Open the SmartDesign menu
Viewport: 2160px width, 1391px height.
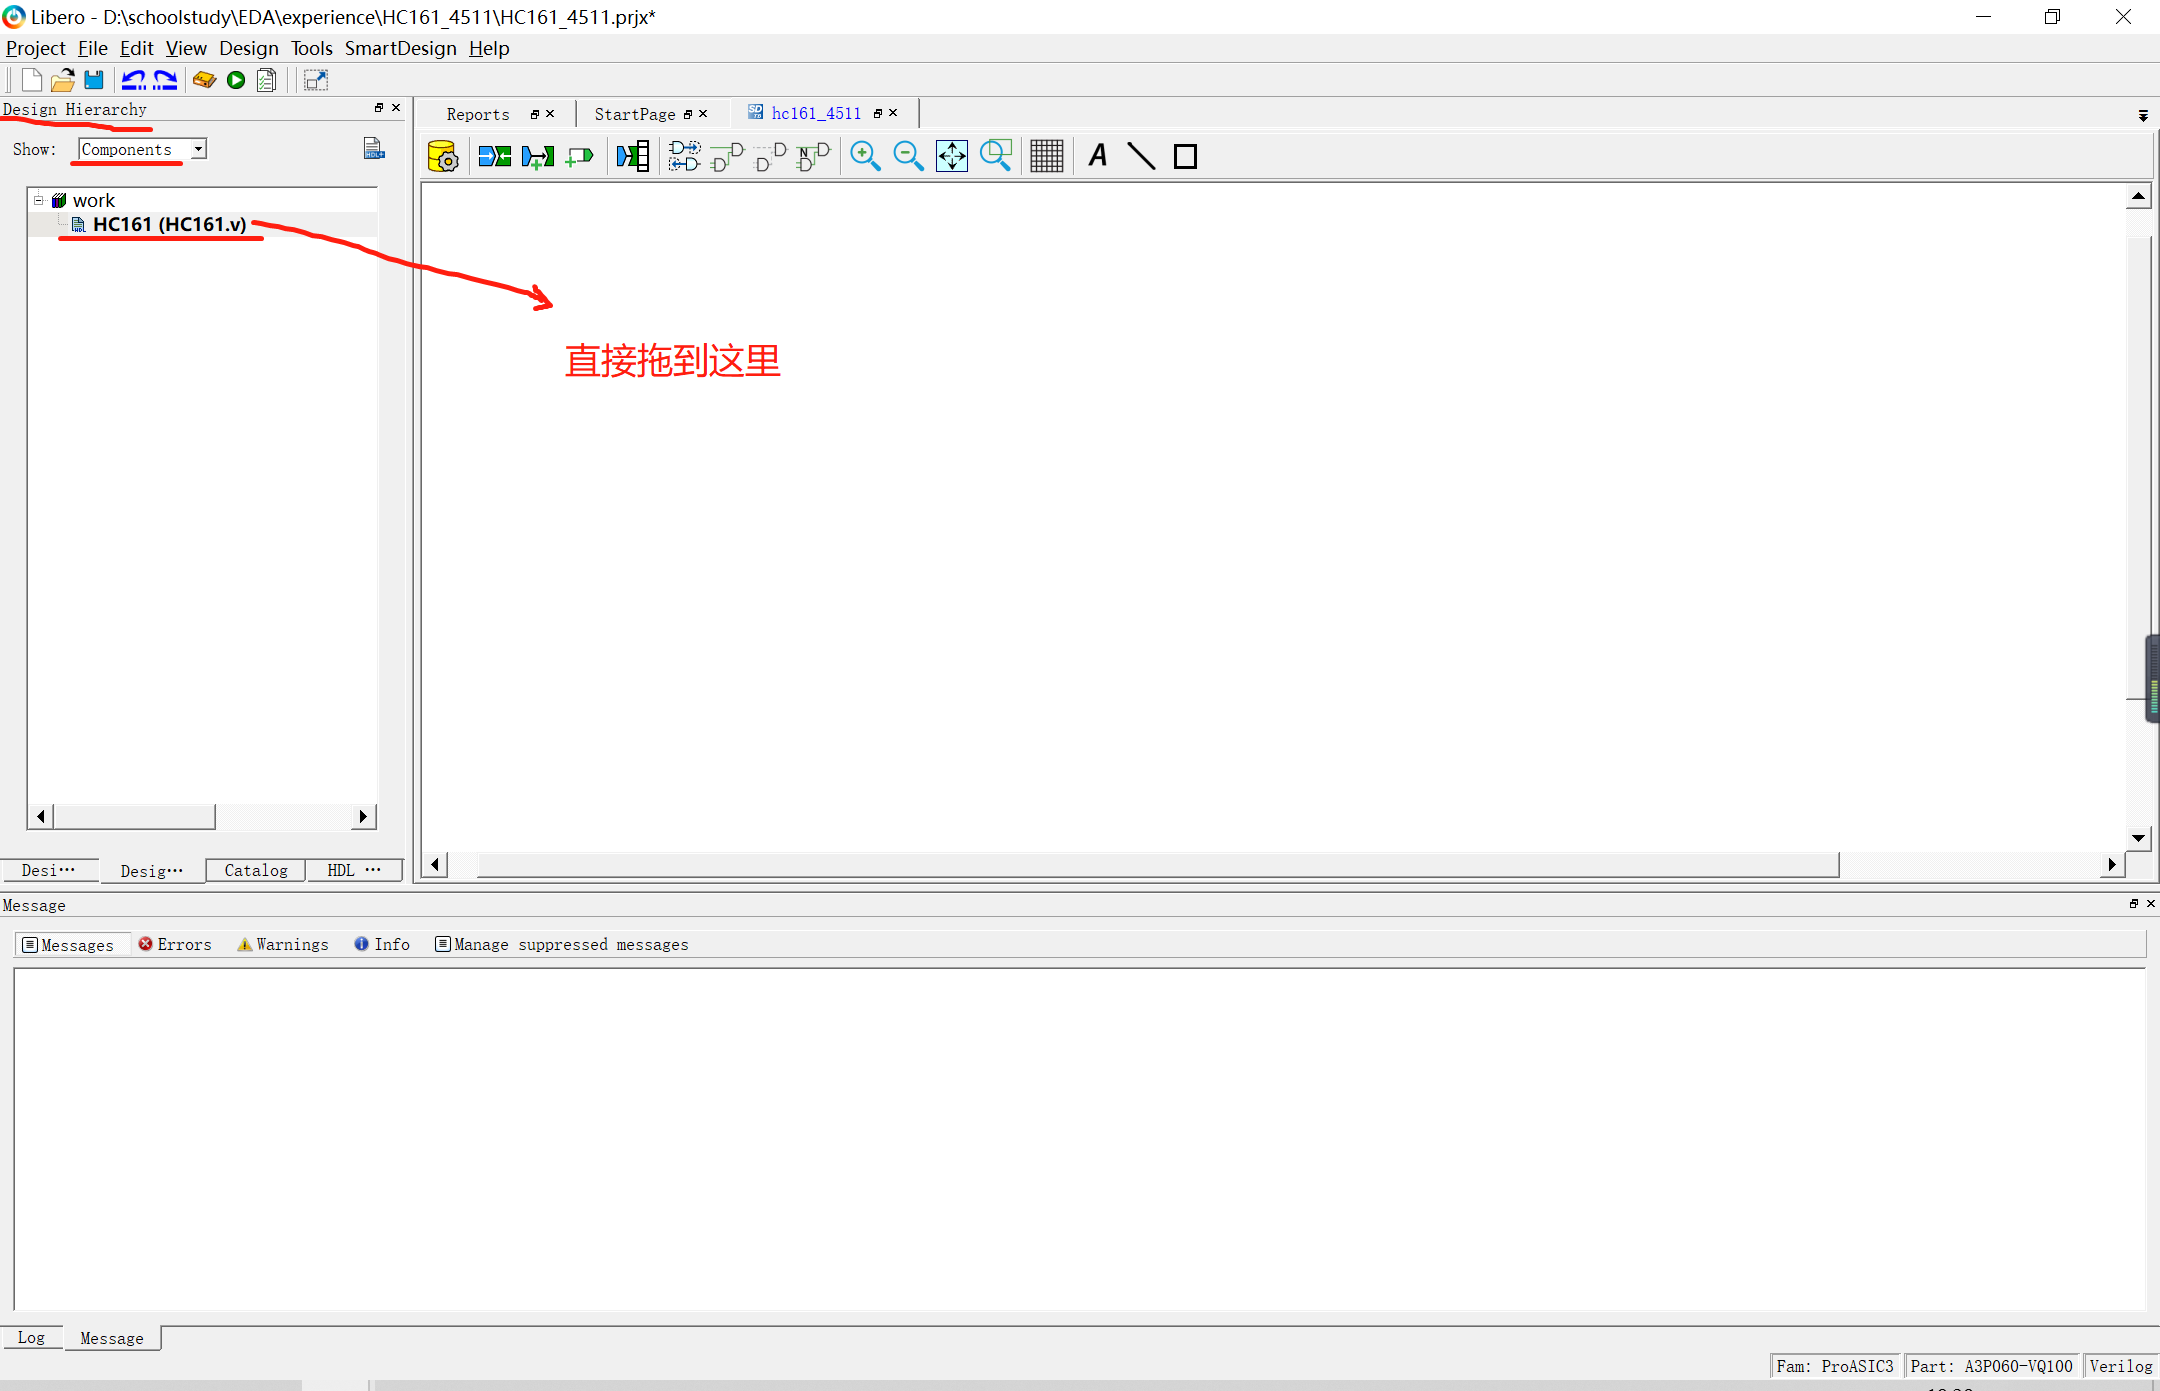pyautogui.click(x=400, y=48)
